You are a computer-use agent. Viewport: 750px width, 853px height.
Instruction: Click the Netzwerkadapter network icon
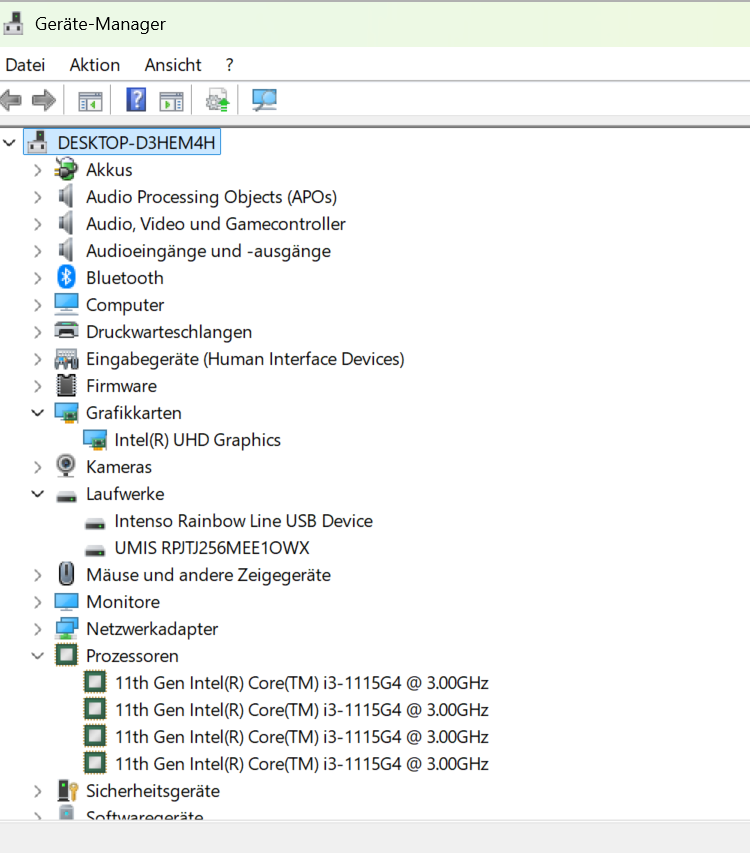[x=66, y=628]
